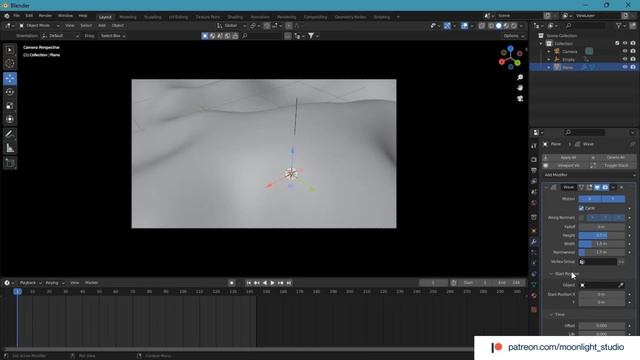Click the Blender logo menu icon

tap(7, 16)
